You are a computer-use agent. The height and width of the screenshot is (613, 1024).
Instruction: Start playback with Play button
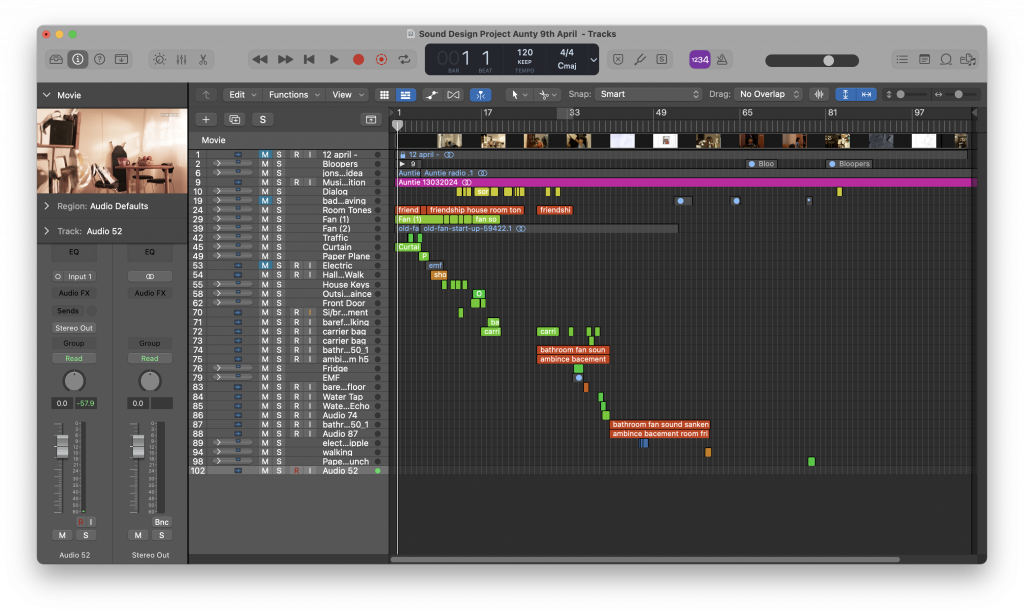334,59
